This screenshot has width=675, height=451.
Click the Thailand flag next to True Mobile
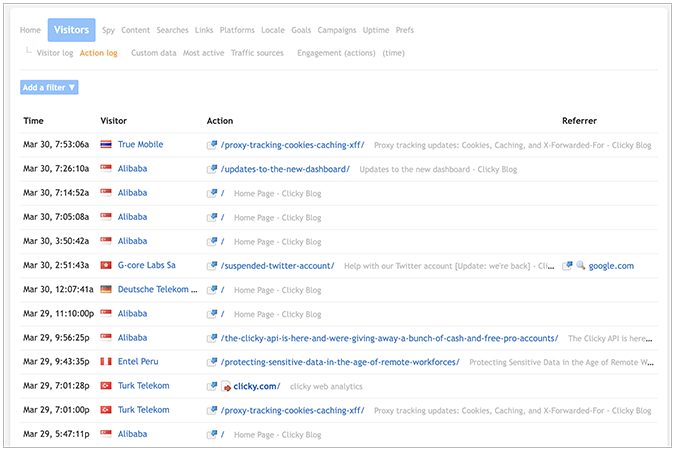coord(106,144)
